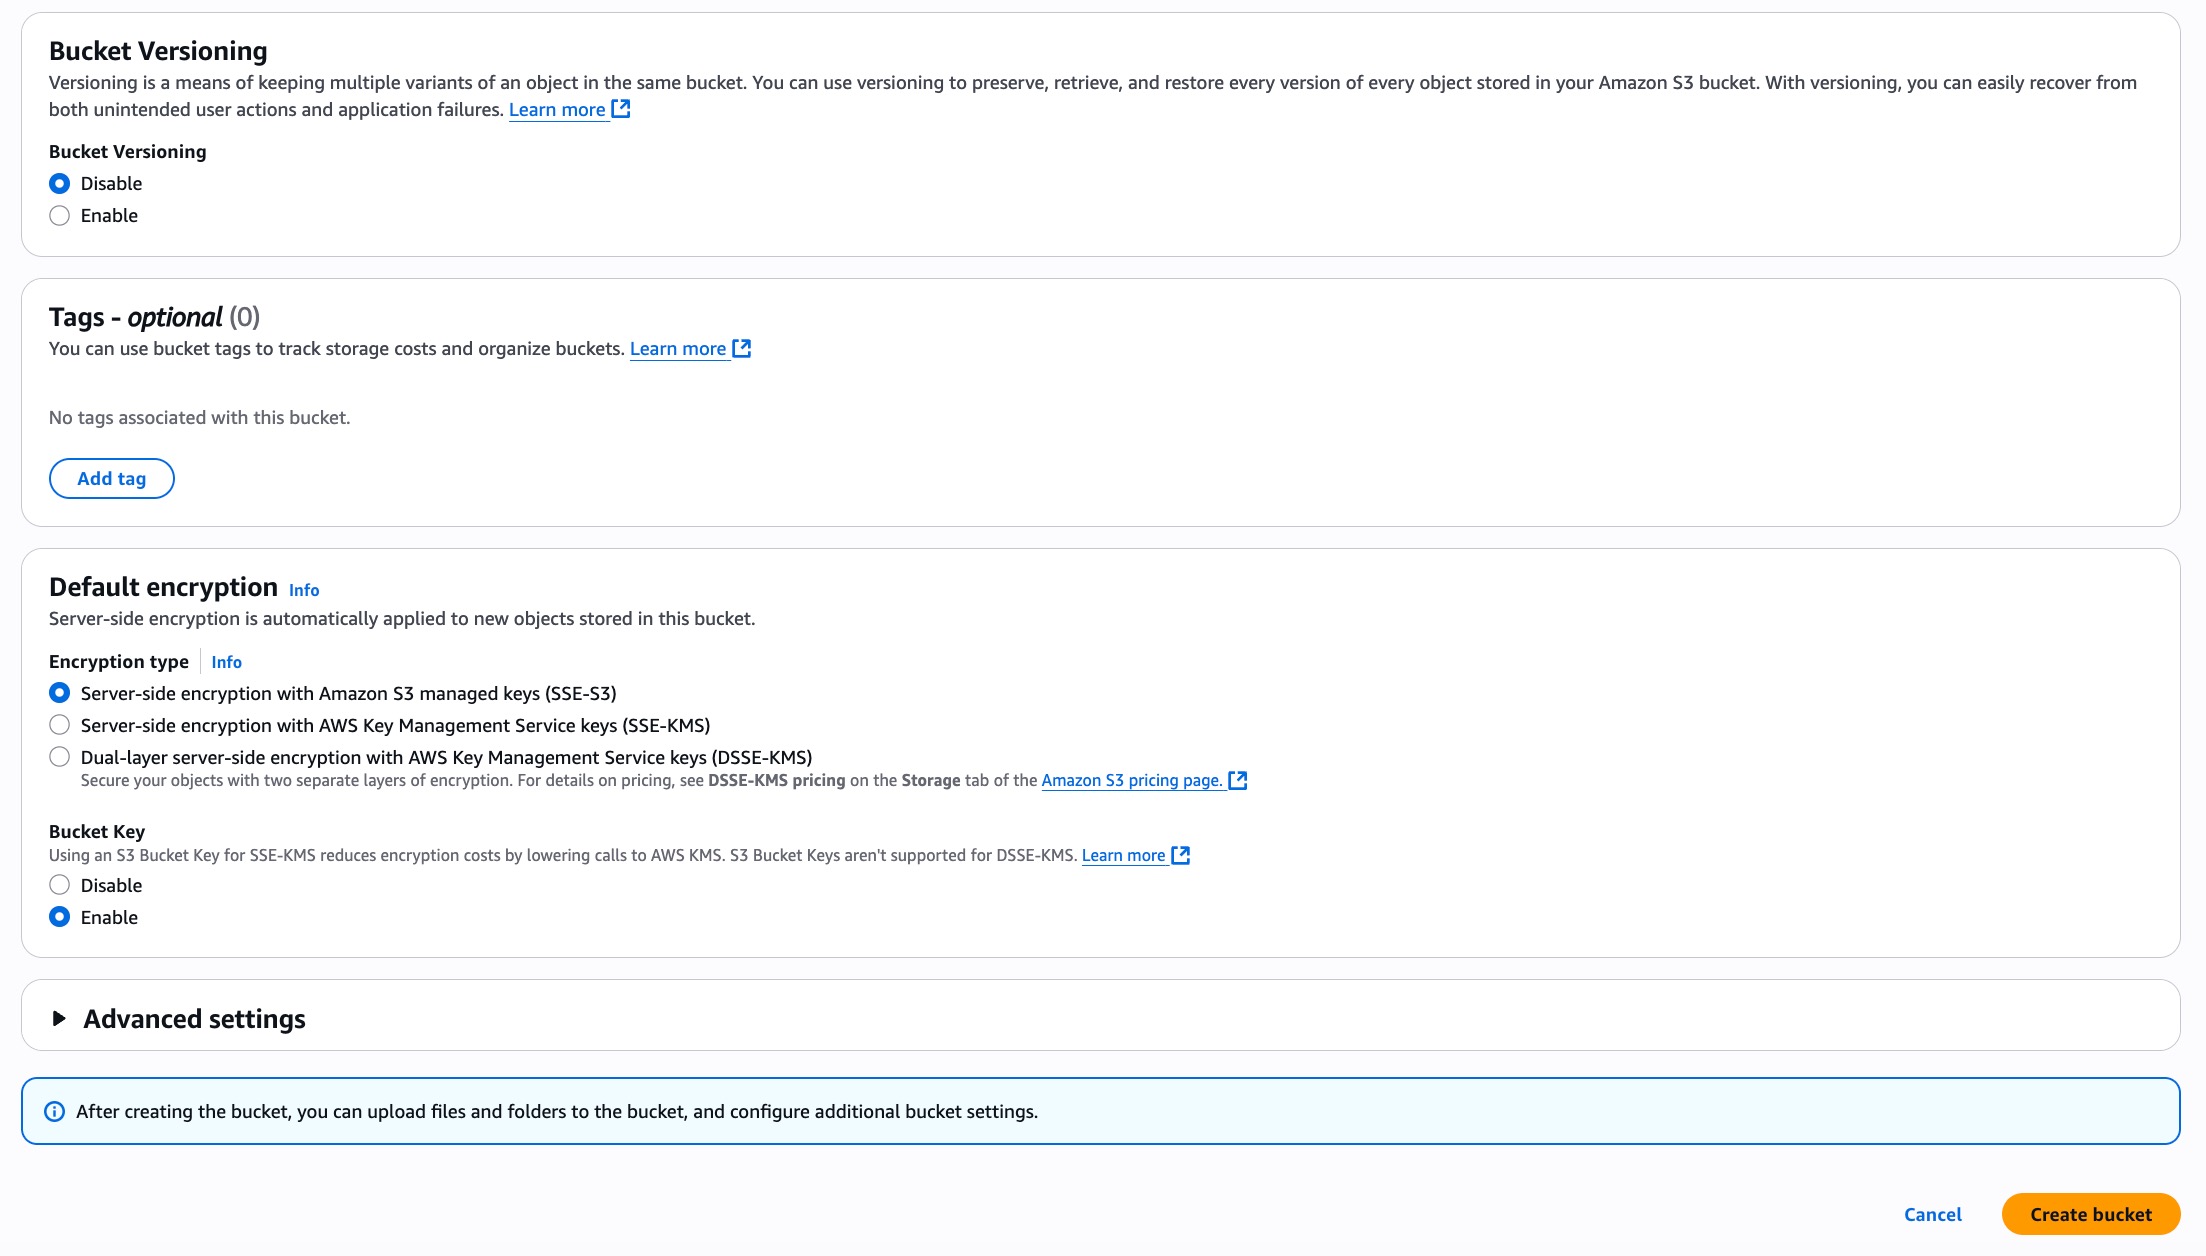
Task: Open the Amazon S3 pricing page external link icon
Action: pos(1238,780)
